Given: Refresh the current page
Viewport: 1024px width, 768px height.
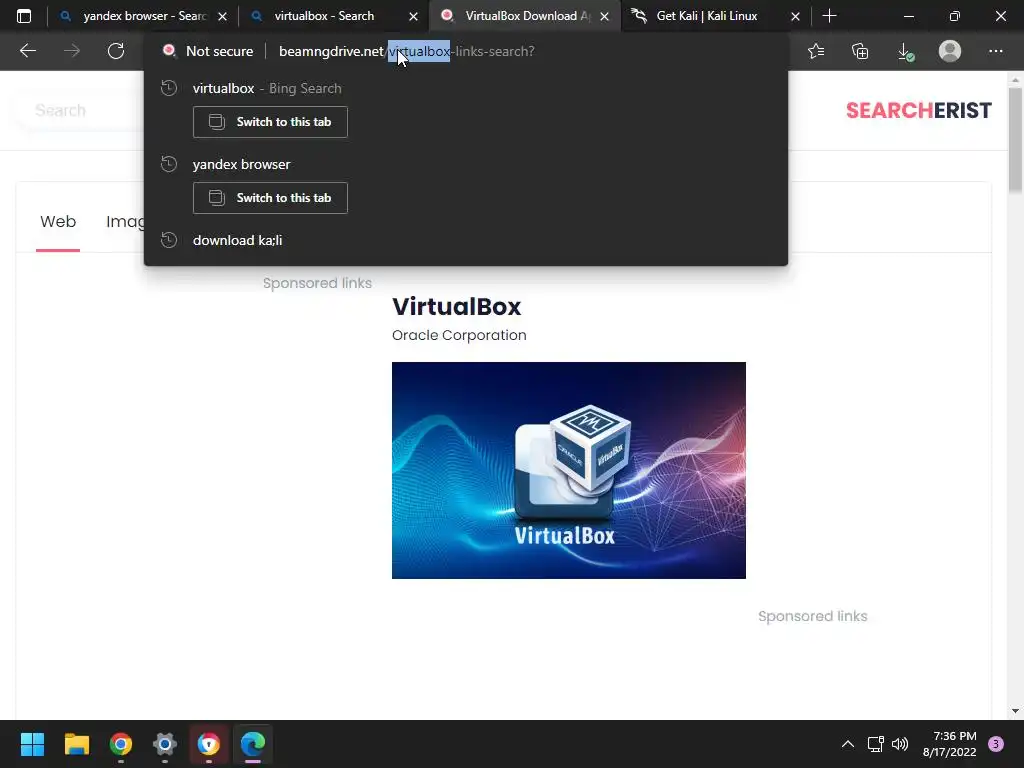Looking at the screenshot, I should [x=116, y=51].
